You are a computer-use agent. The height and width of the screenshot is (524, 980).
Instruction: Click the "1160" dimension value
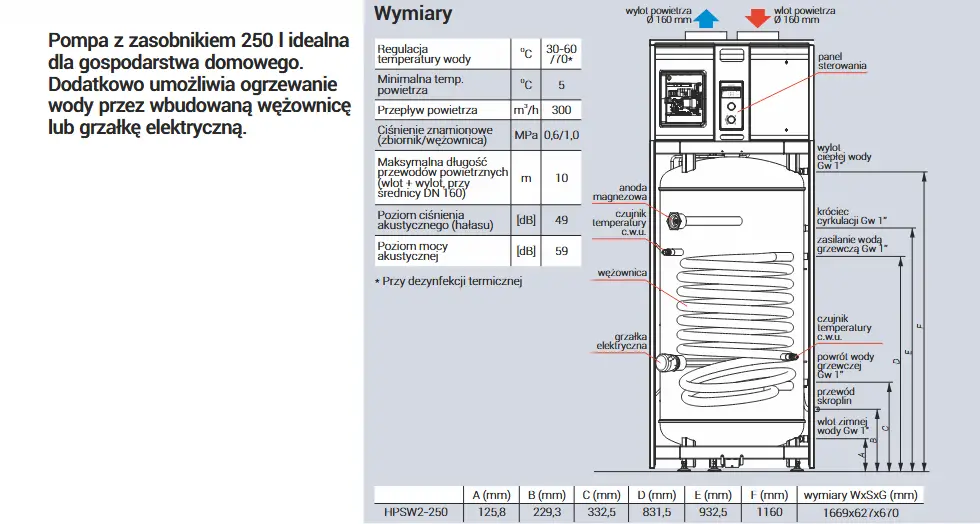point(769,512)
